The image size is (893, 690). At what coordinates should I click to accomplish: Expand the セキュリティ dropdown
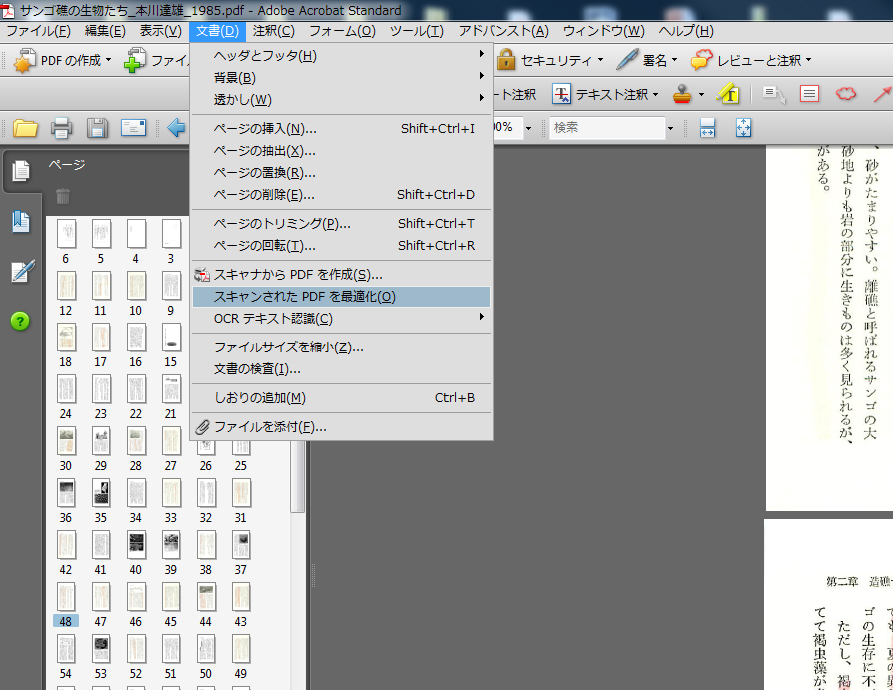click(549, 60)
